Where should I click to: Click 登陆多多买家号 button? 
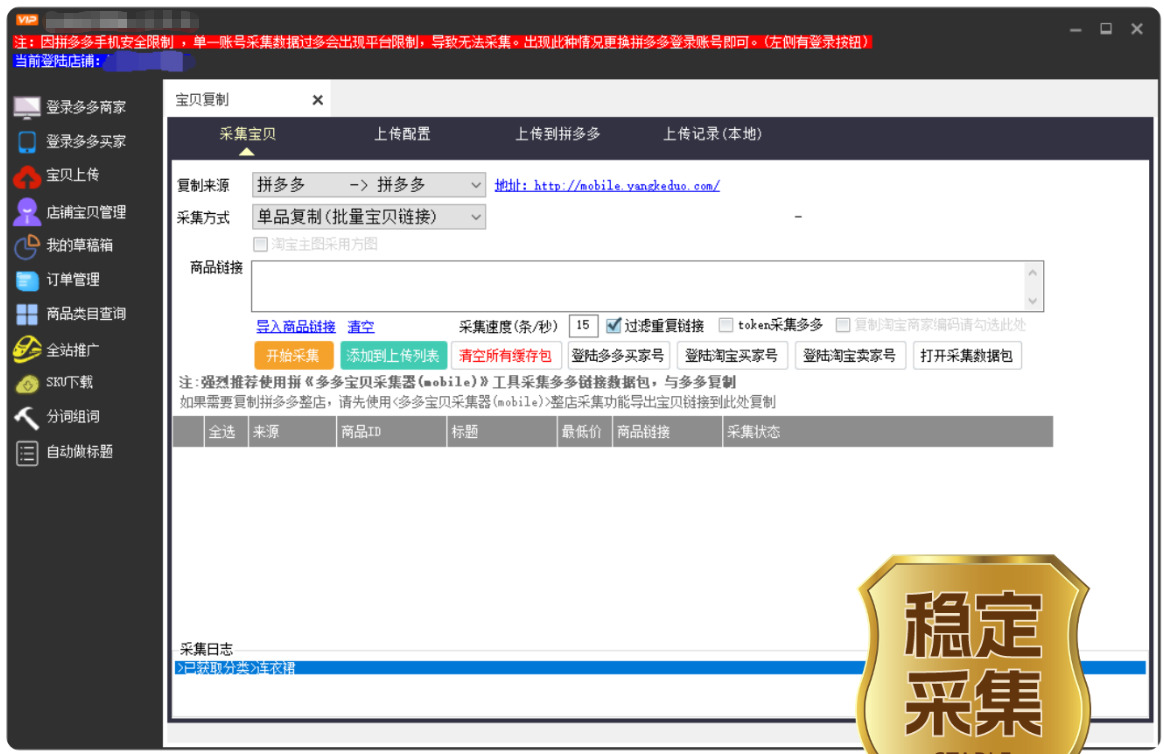tap(618, 355)
